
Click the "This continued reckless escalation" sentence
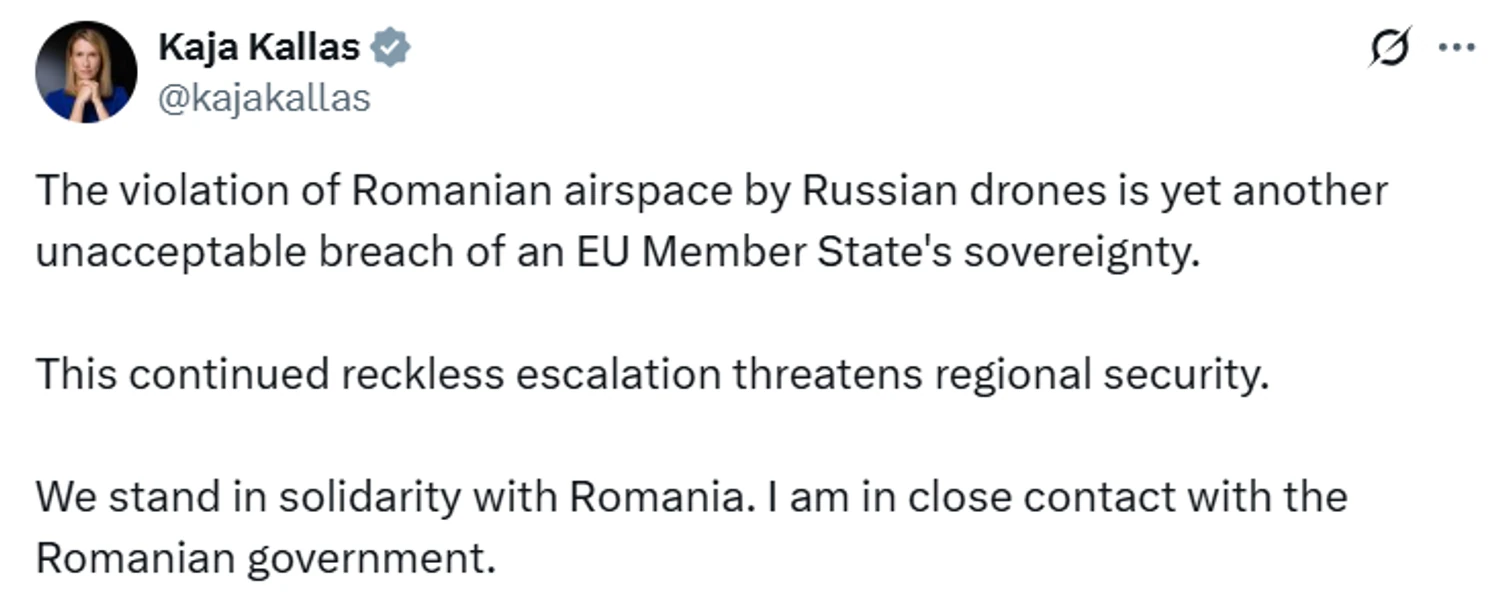652,374
